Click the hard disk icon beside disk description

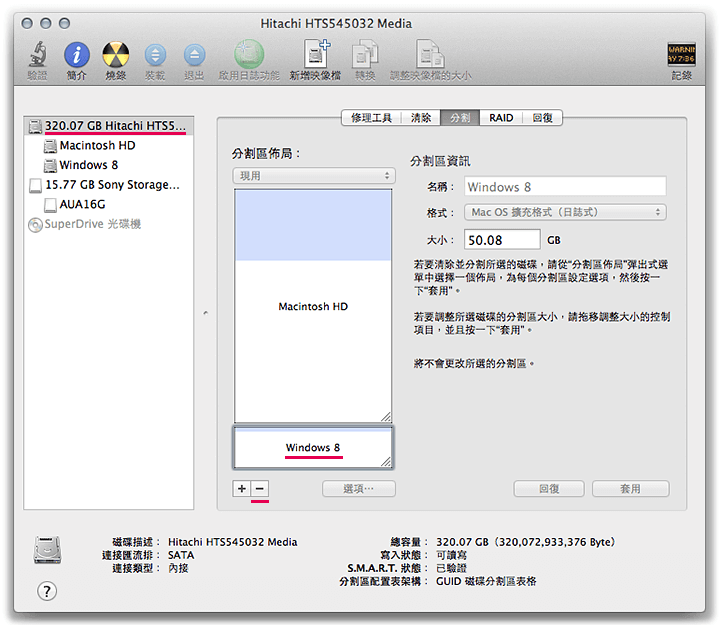coord(47,550)
